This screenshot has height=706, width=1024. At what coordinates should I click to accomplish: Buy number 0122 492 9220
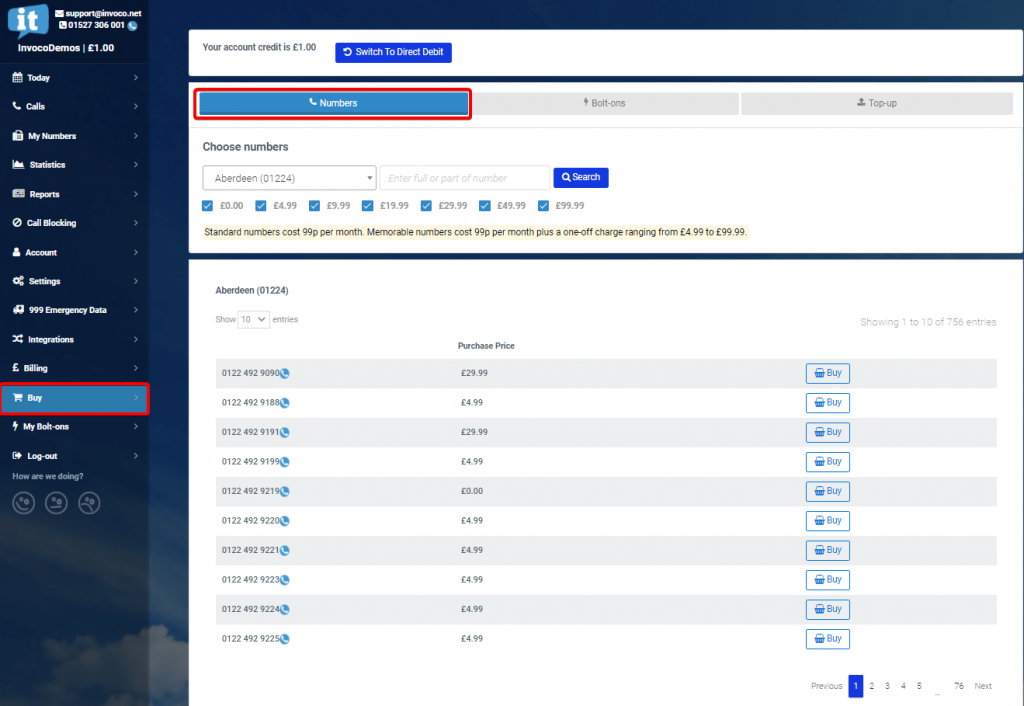coord(827,521)
